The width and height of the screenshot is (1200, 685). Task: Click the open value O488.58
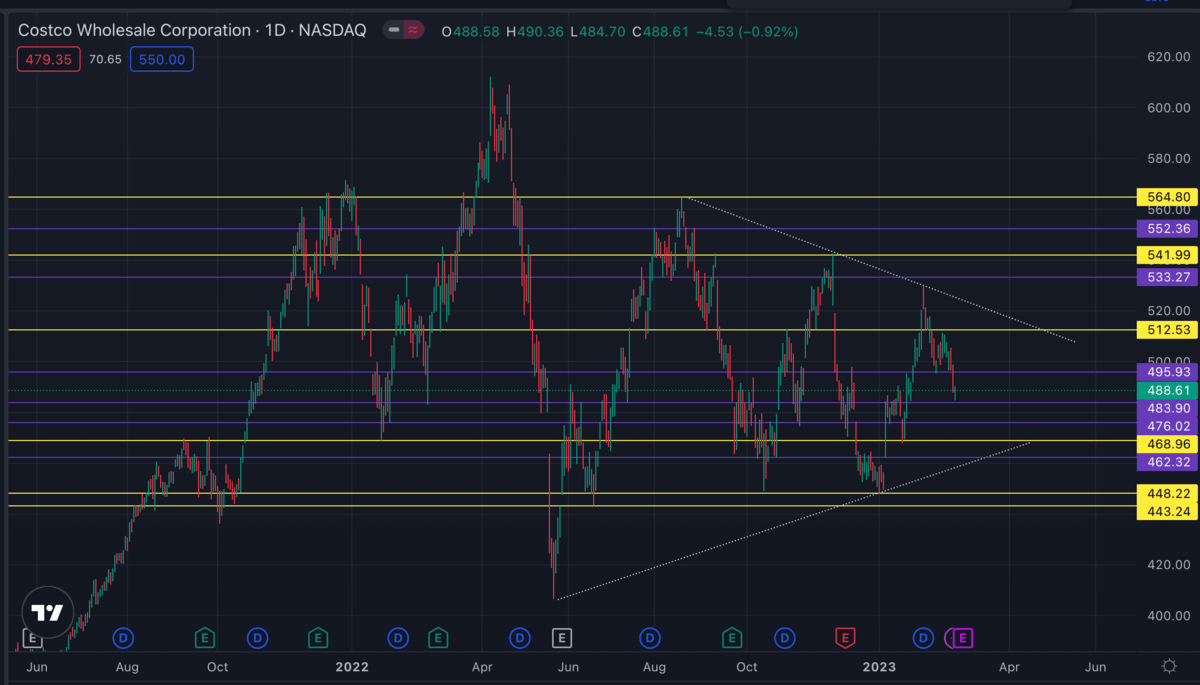(x=470, y=32)
